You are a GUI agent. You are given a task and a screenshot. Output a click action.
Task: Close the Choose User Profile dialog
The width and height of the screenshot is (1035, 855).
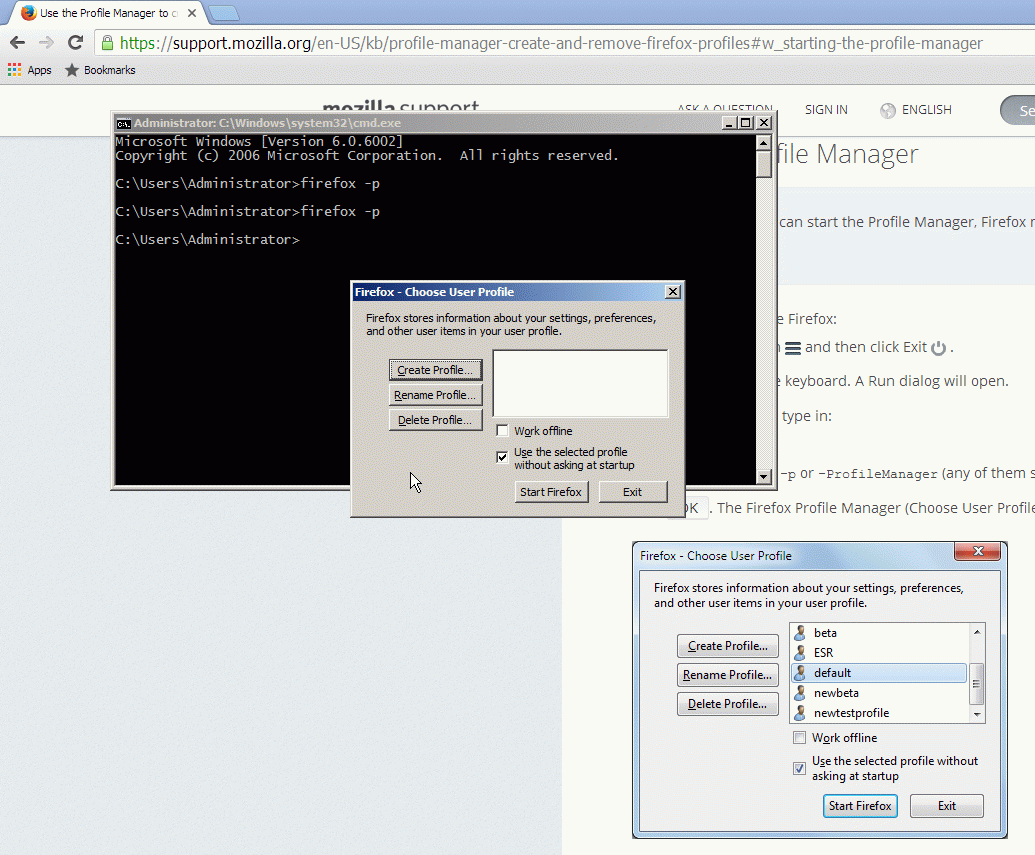pos(673,292)
